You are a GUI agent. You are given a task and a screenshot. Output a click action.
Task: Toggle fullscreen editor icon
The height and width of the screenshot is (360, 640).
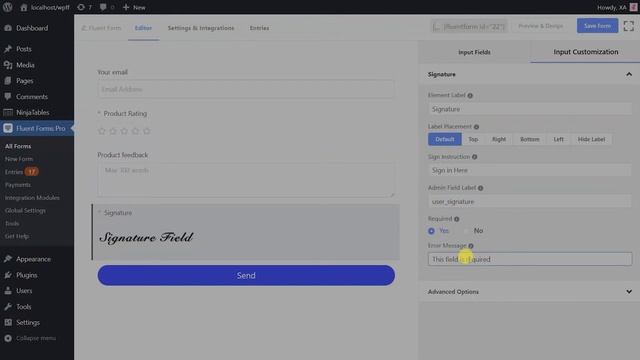click(x=629, y=26)
